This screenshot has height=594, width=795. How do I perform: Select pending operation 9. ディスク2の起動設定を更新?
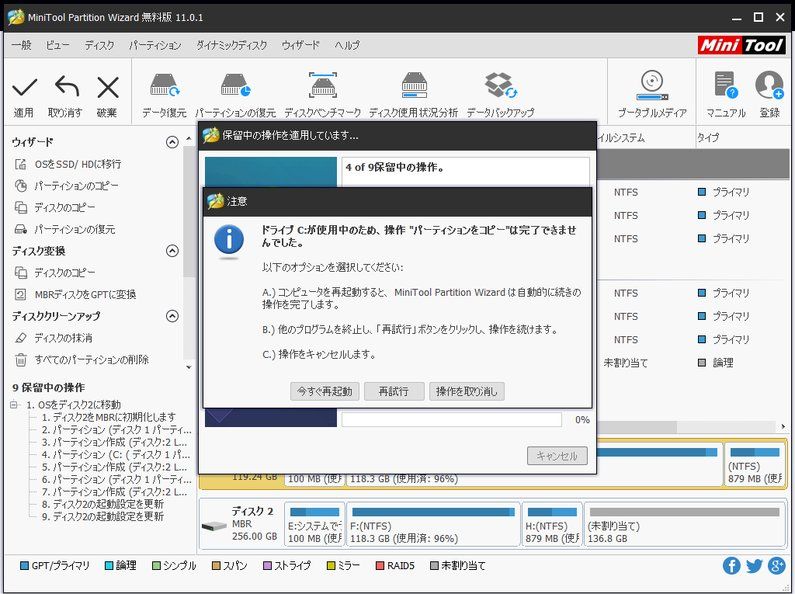(x=102, y=516)
